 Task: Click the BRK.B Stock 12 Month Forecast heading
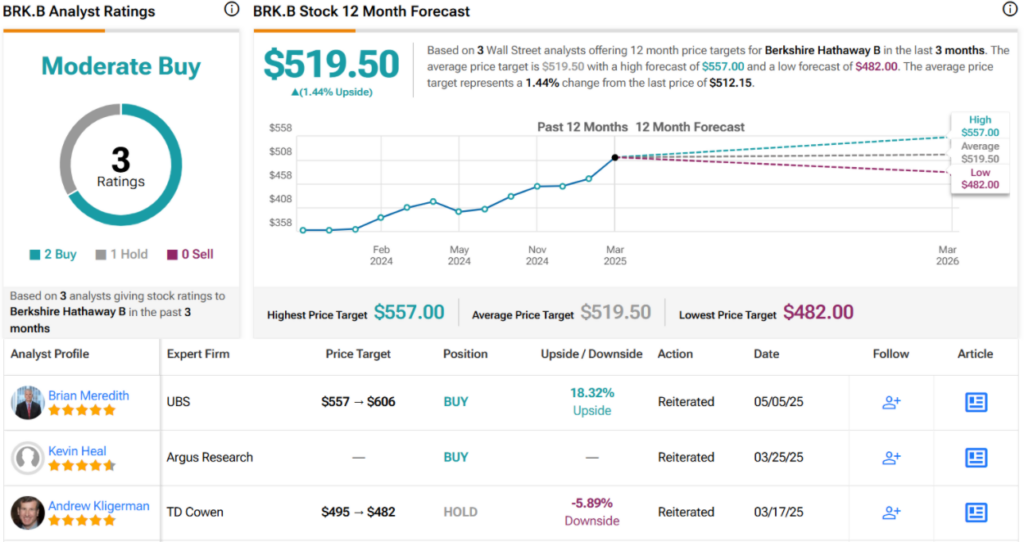(x=361, y=11)
